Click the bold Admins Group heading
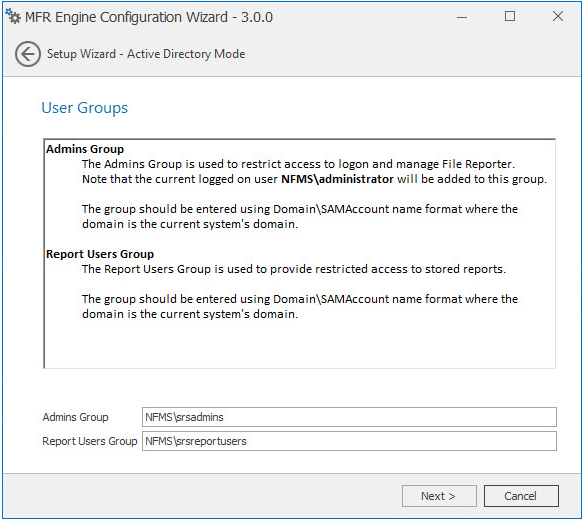 [85, 149]
